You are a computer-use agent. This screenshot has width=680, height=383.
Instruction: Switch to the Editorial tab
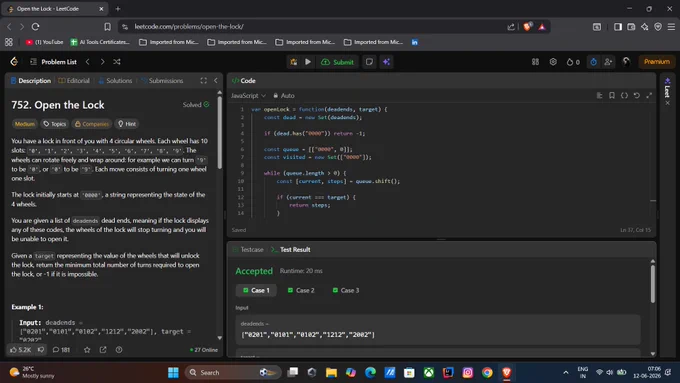pyautogui.click(x=74, y=81)
